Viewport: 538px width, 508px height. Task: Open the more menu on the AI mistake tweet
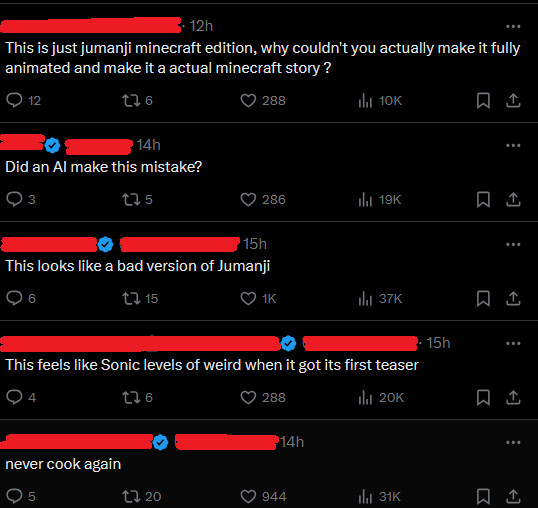point(513,145)
